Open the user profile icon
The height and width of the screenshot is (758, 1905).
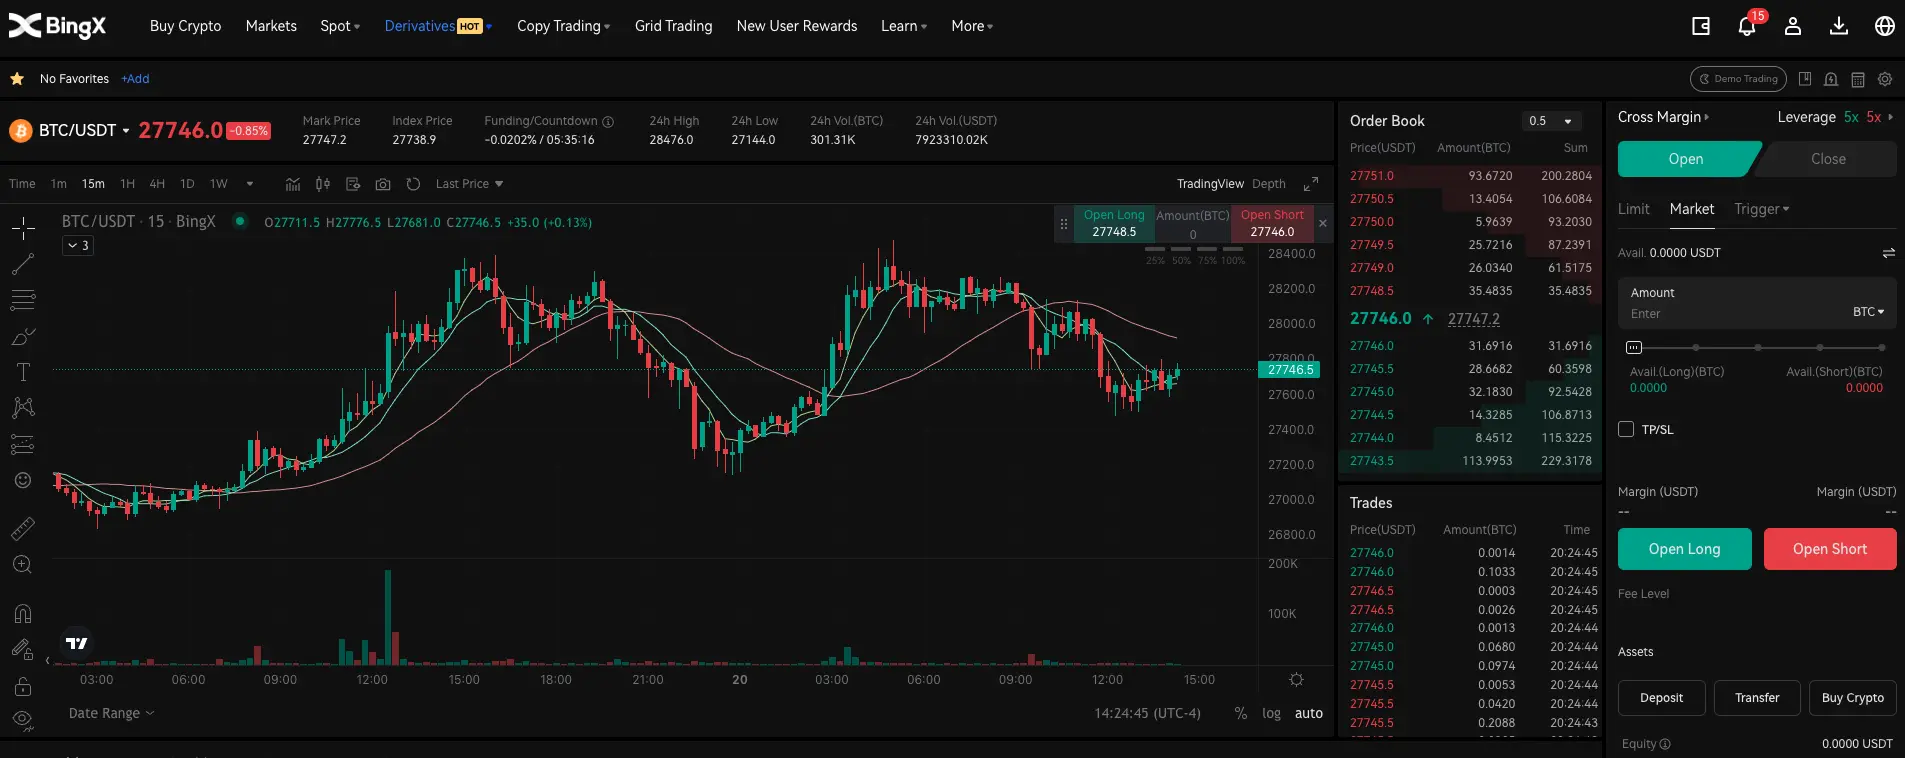pos(1793,26)
